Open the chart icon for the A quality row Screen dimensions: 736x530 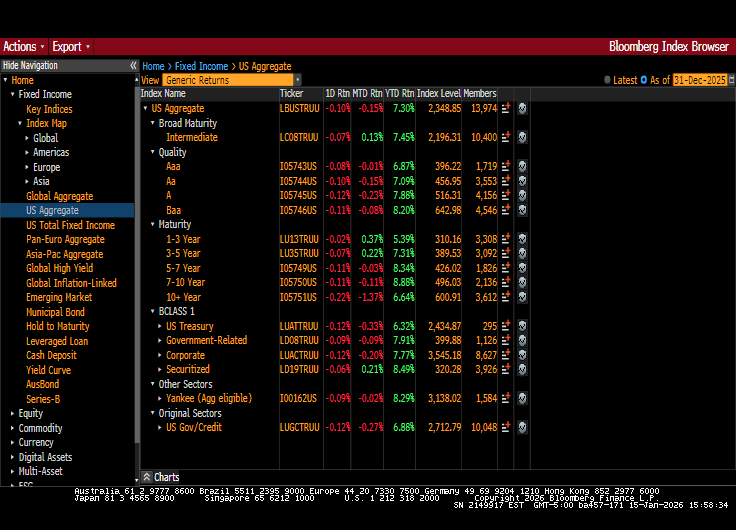[522, 196]
